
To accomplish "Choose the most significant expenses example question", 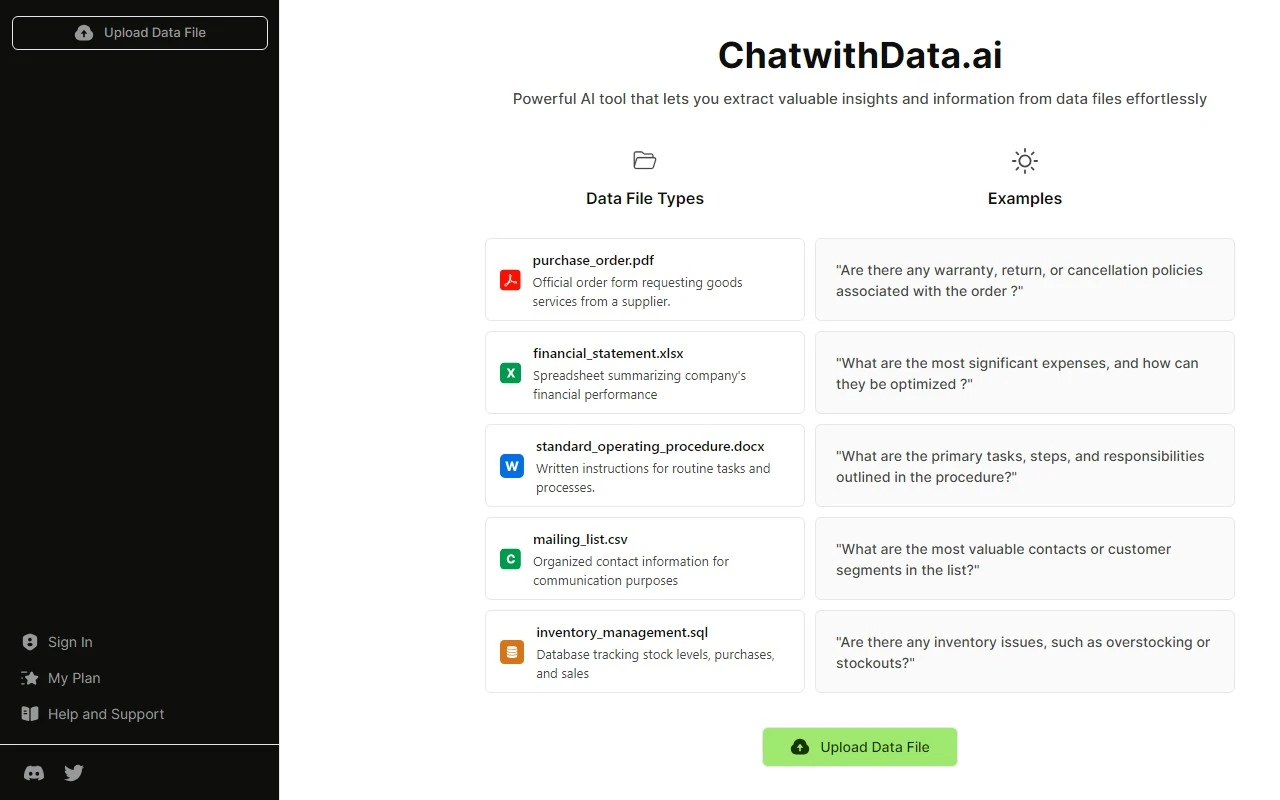I will click(1025, 373).
